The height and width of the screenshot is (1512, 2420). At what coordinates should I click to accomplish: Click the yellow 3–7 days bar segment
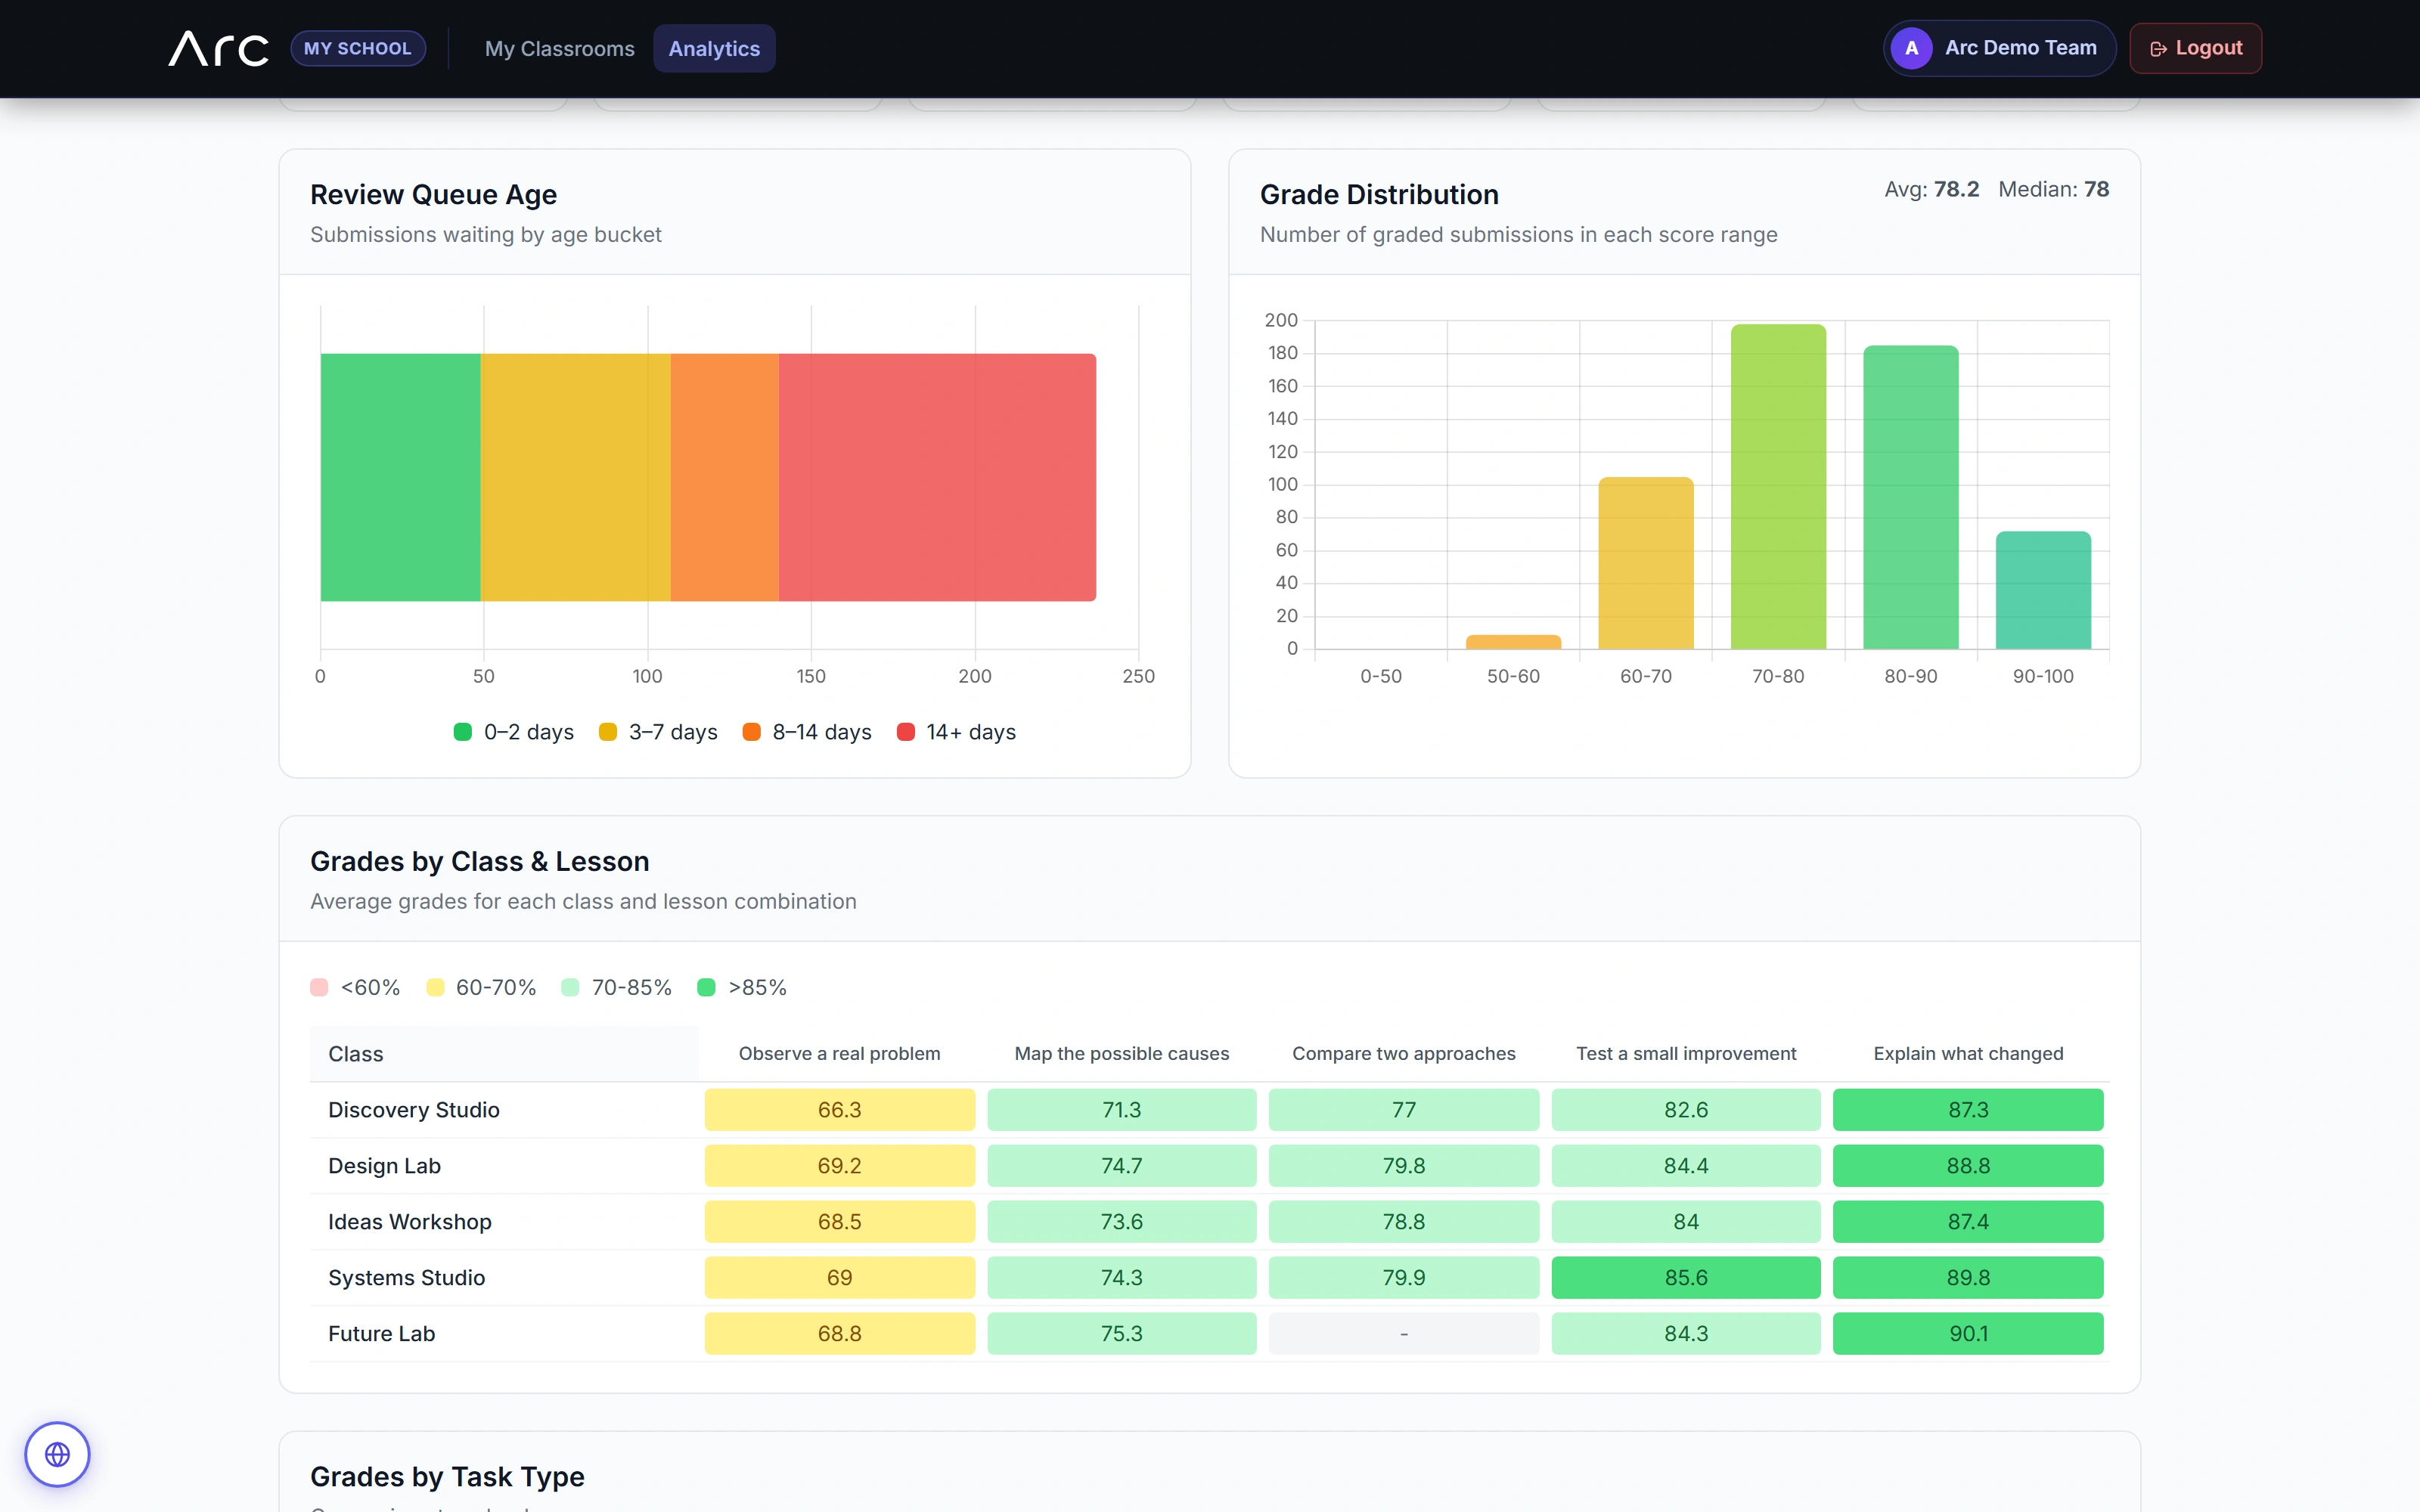tap(575, 477)
